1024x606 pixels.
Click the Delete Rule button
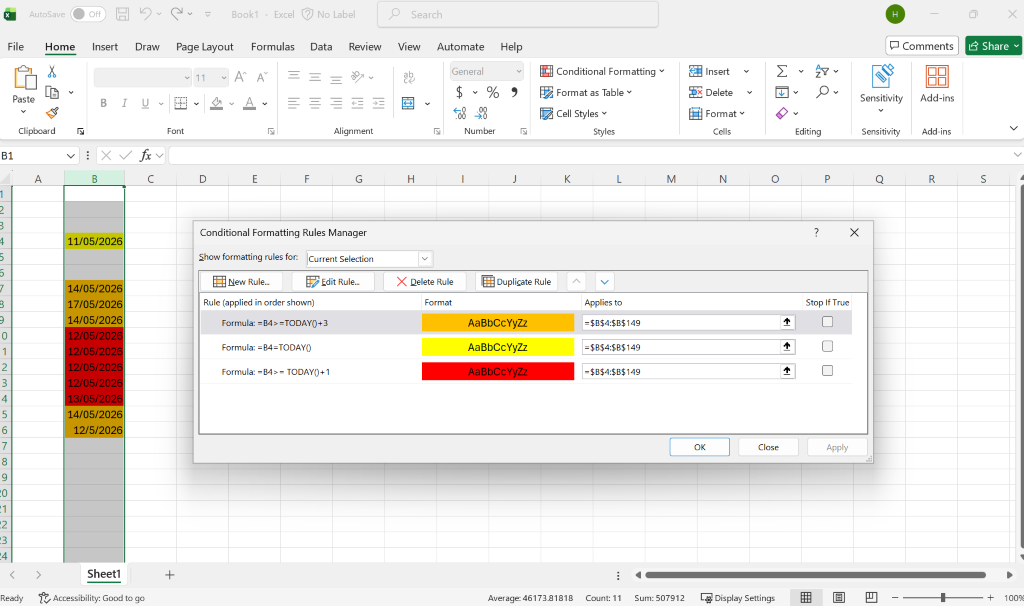click(x=424, y=281)
